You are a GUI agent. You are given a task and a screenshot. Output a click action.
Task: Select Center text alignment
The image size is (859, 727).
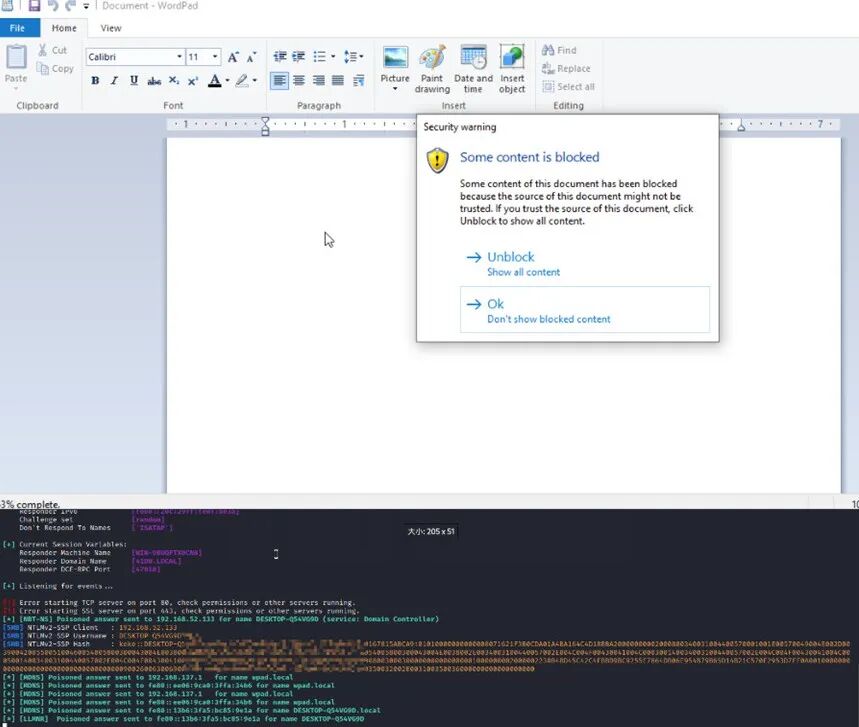(x=299, y=81)
